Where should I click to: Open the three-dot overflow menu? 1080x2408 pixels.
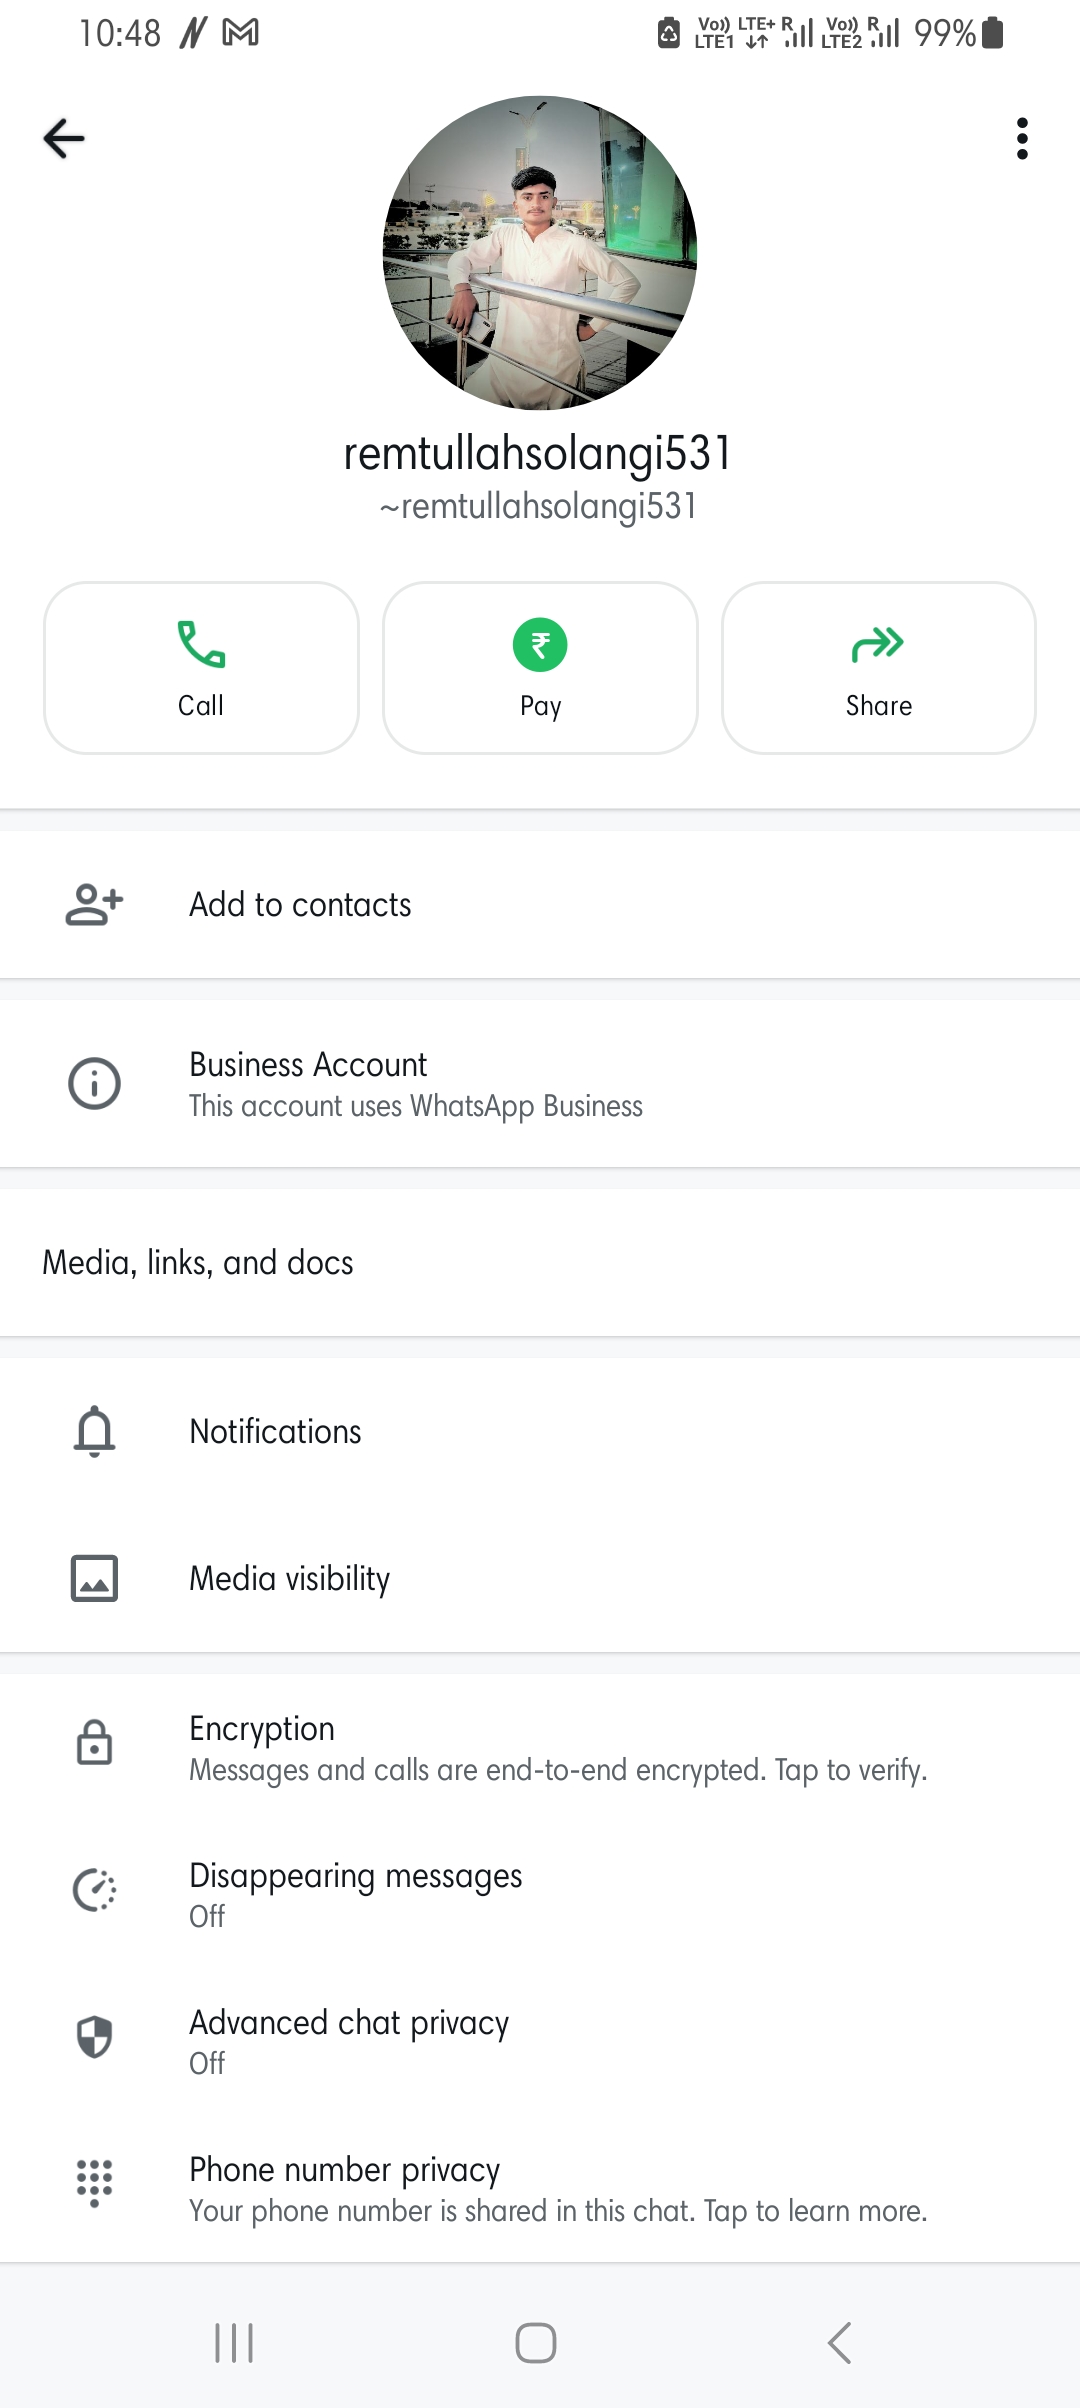click(1021, 138)
